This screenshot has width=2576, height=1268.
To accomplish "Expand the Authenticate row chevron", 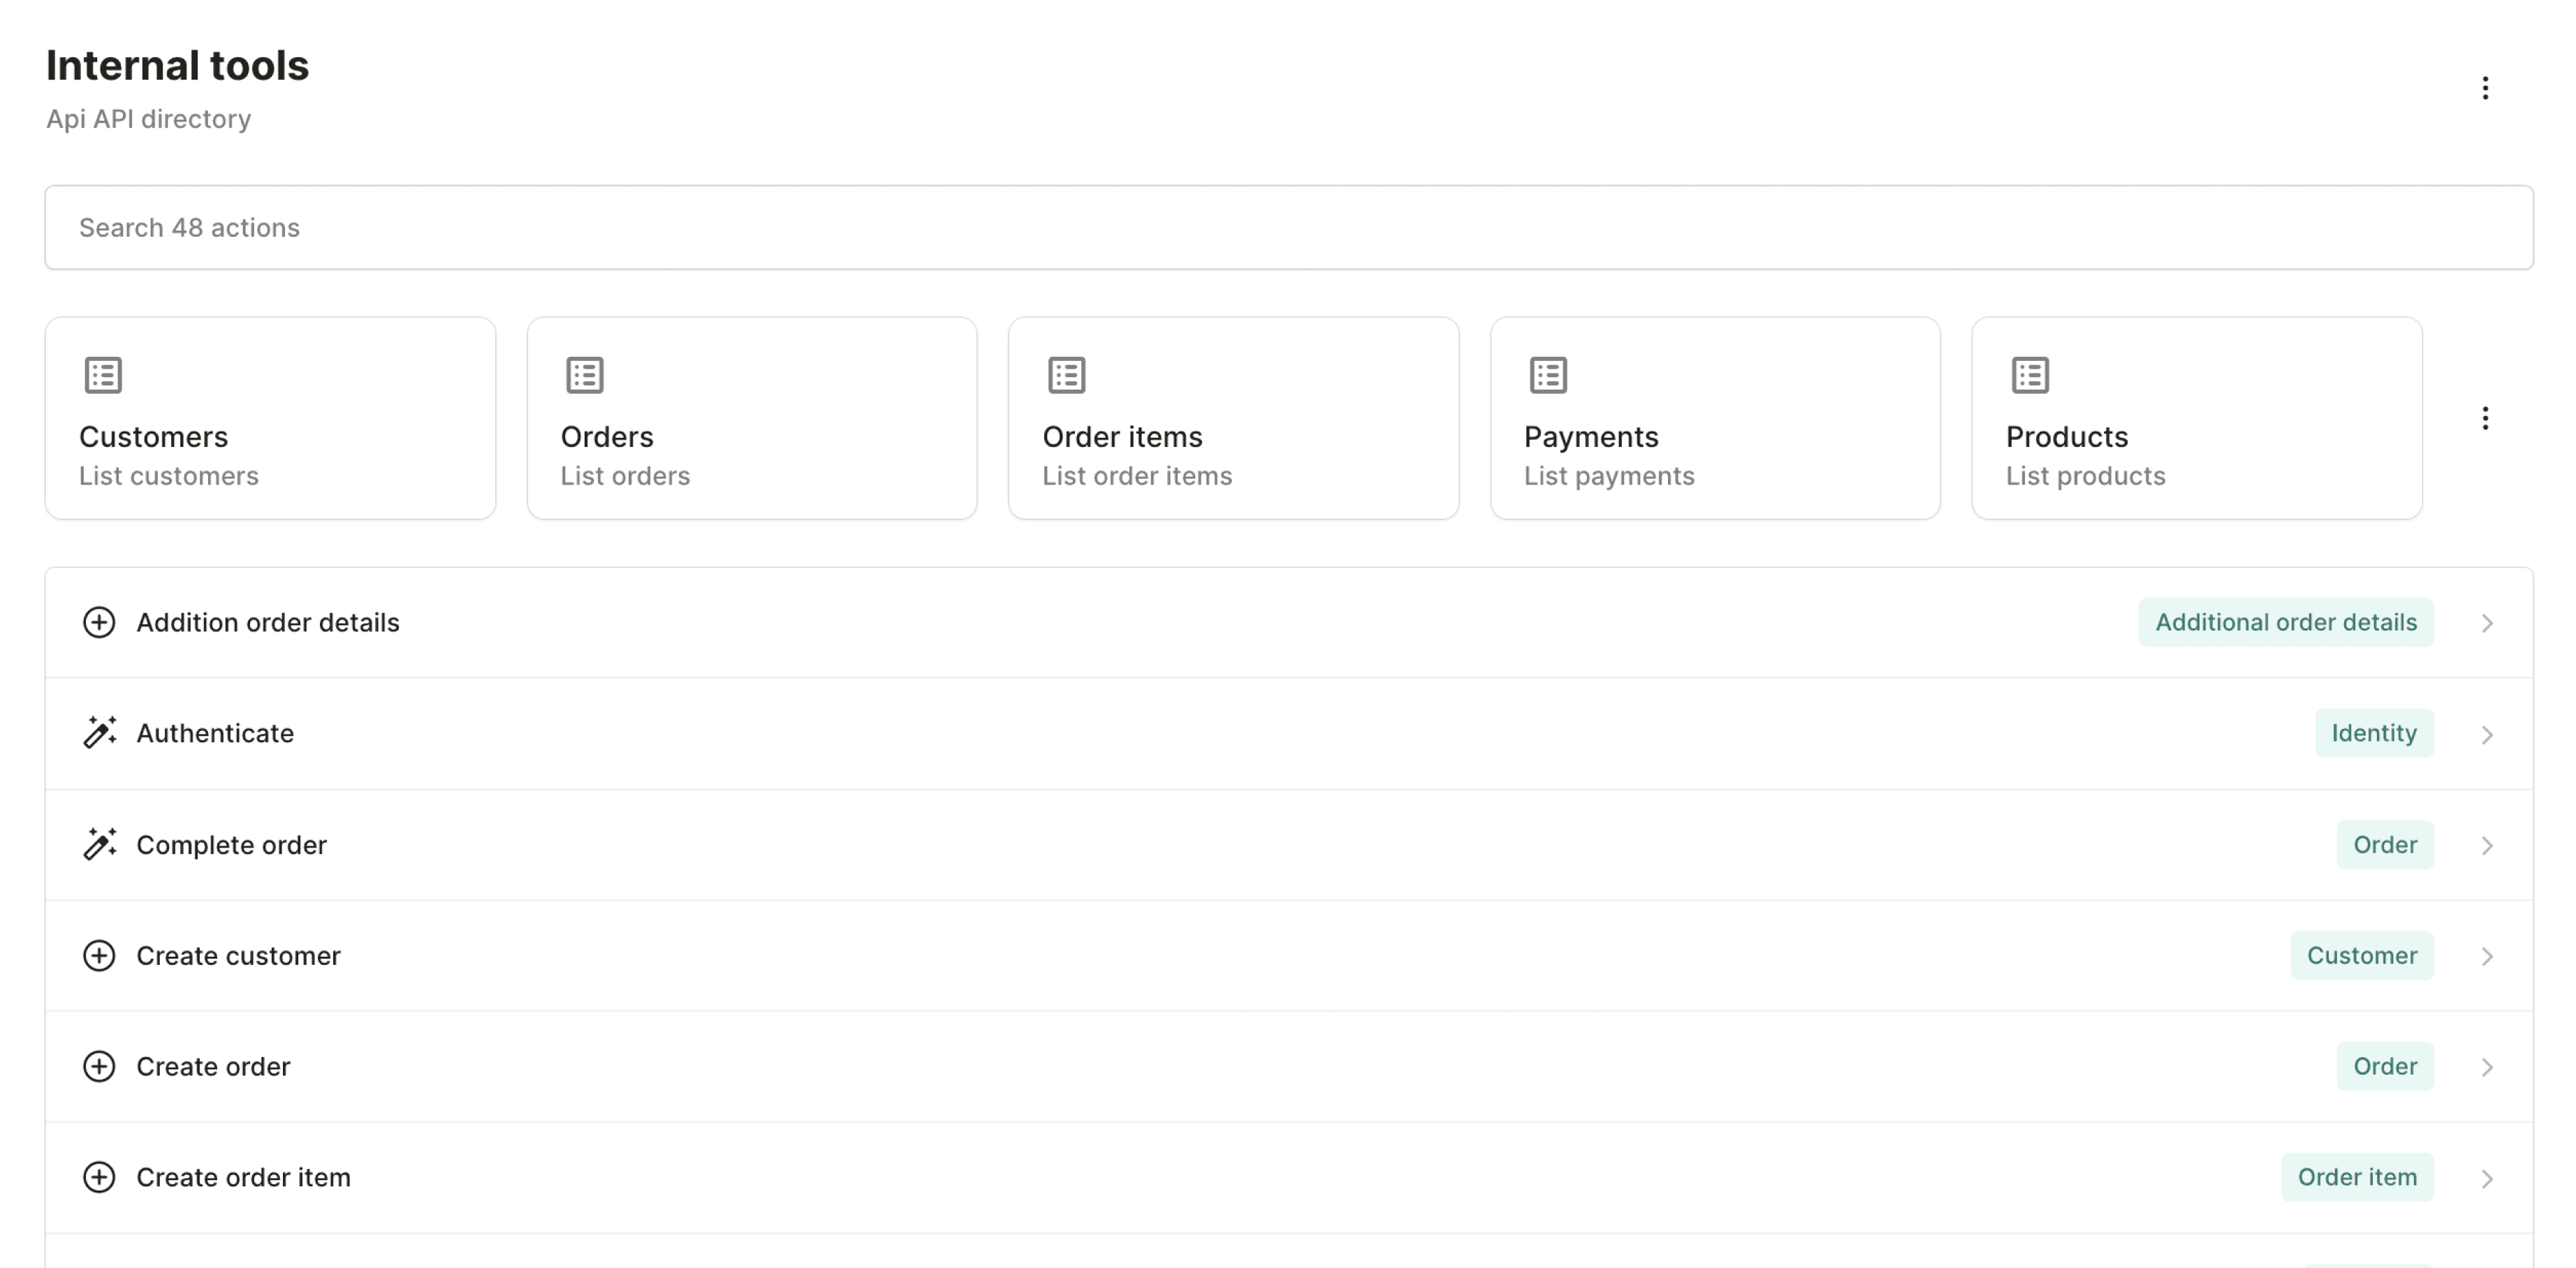I will tap(2487, 735).
